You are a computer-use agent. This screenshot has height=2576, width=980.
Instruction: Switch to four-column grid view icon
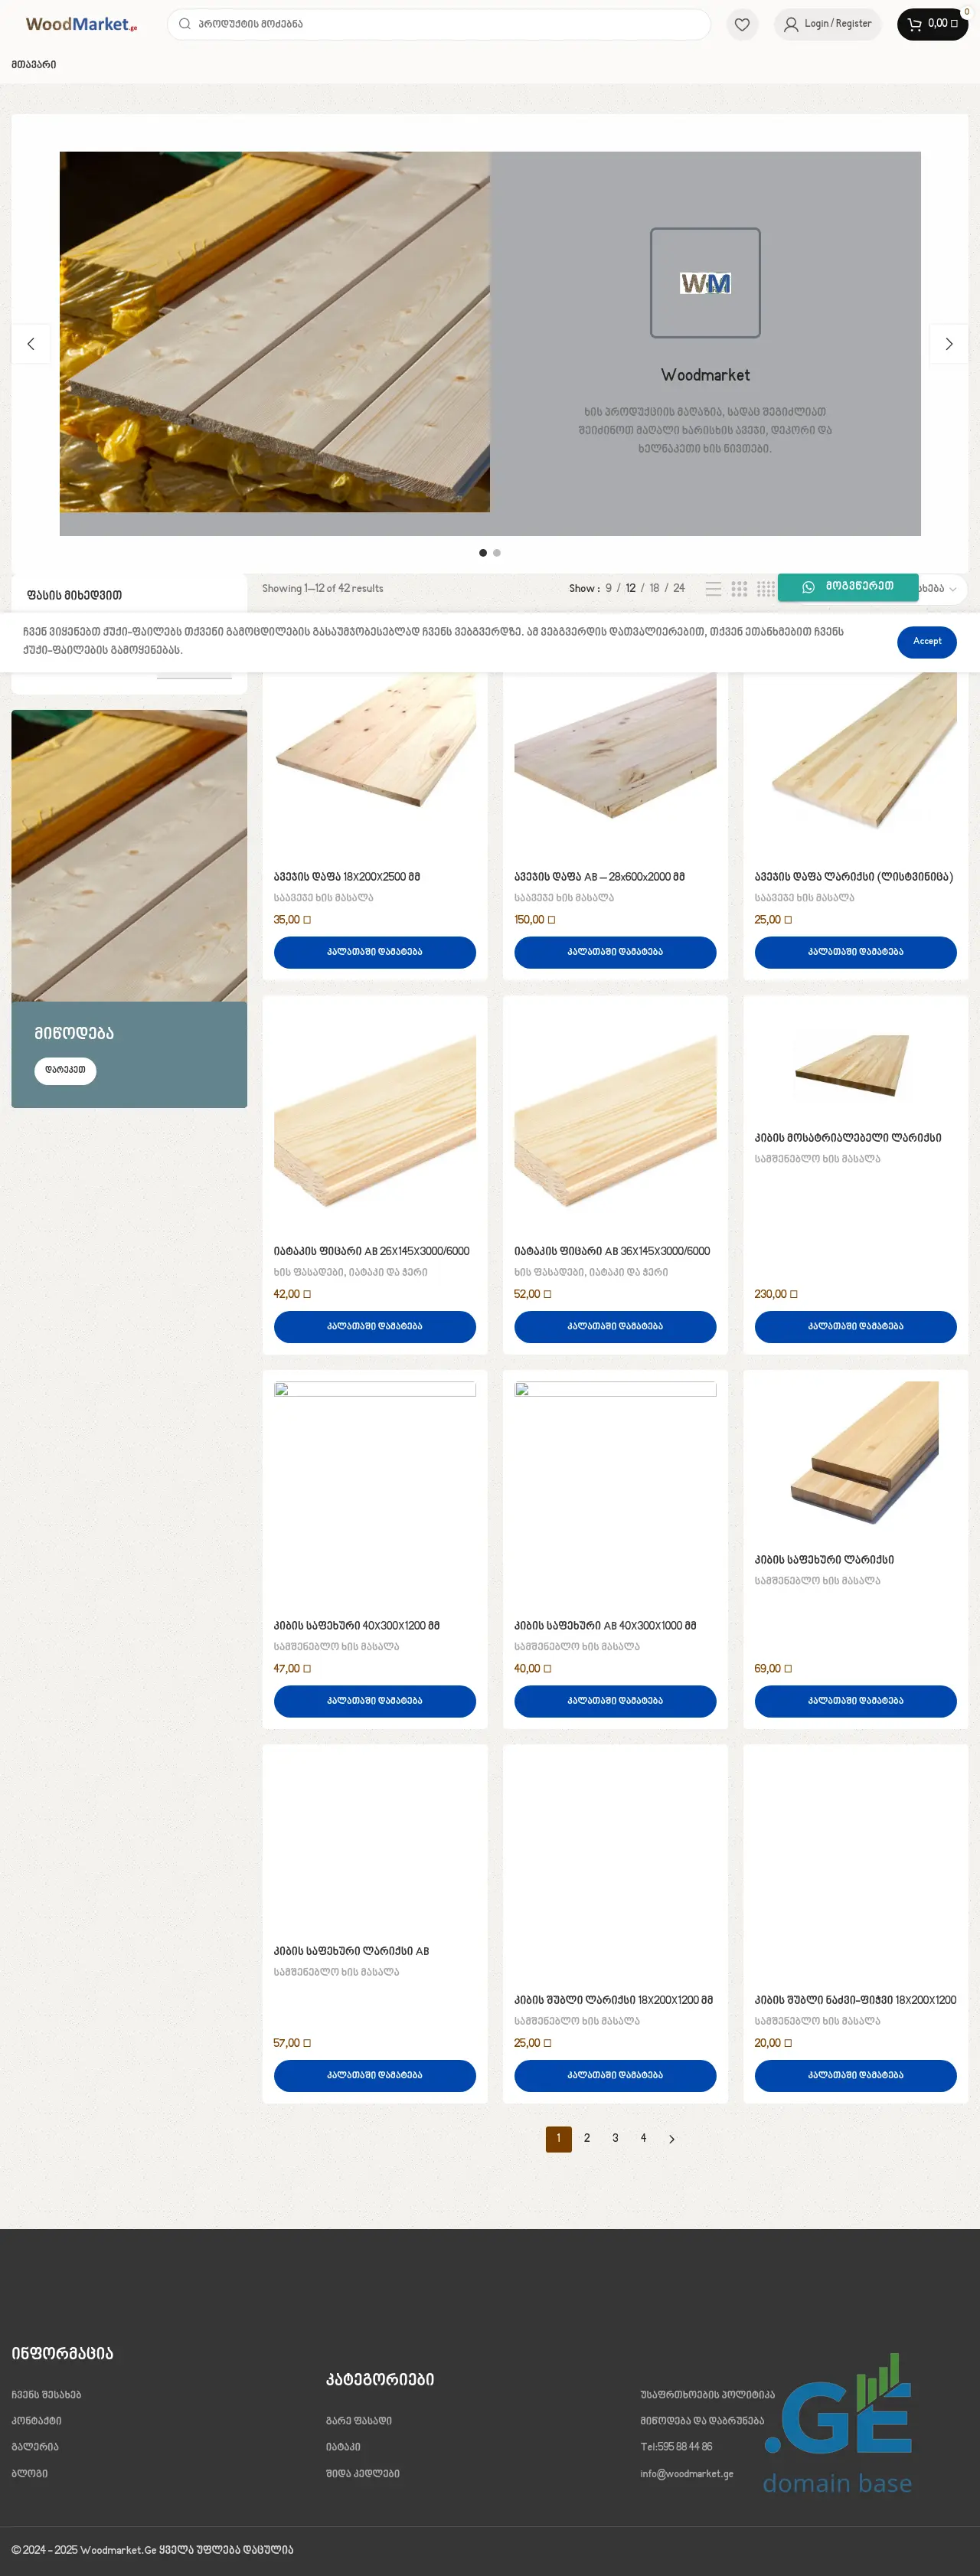(x=766, y=588)
